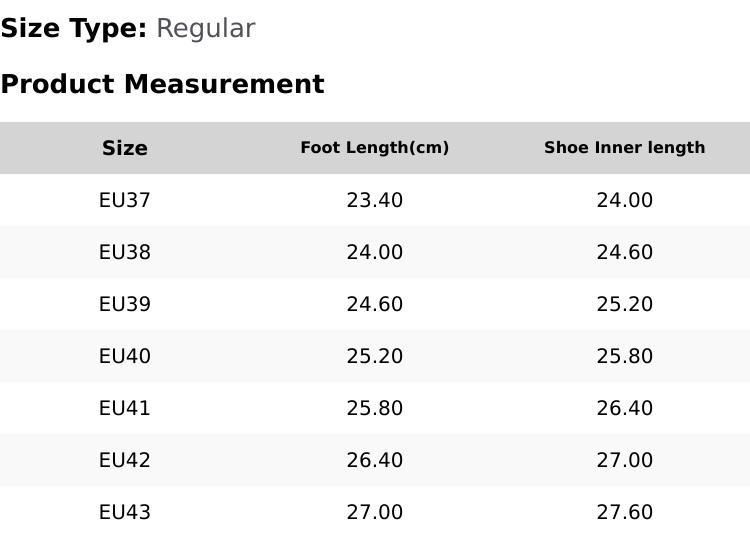Image resolution: width=750 pixels, height=538 pixels.
Task: Choose the EU39 size row label
Action: click(125, 304)
